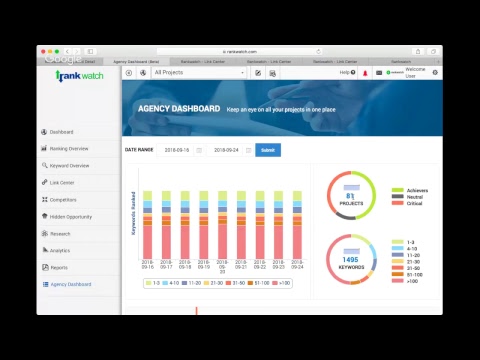This screenshot has width=480, height=360.
Task: Open notifications red bell icon
Action: tap(365, 73)
